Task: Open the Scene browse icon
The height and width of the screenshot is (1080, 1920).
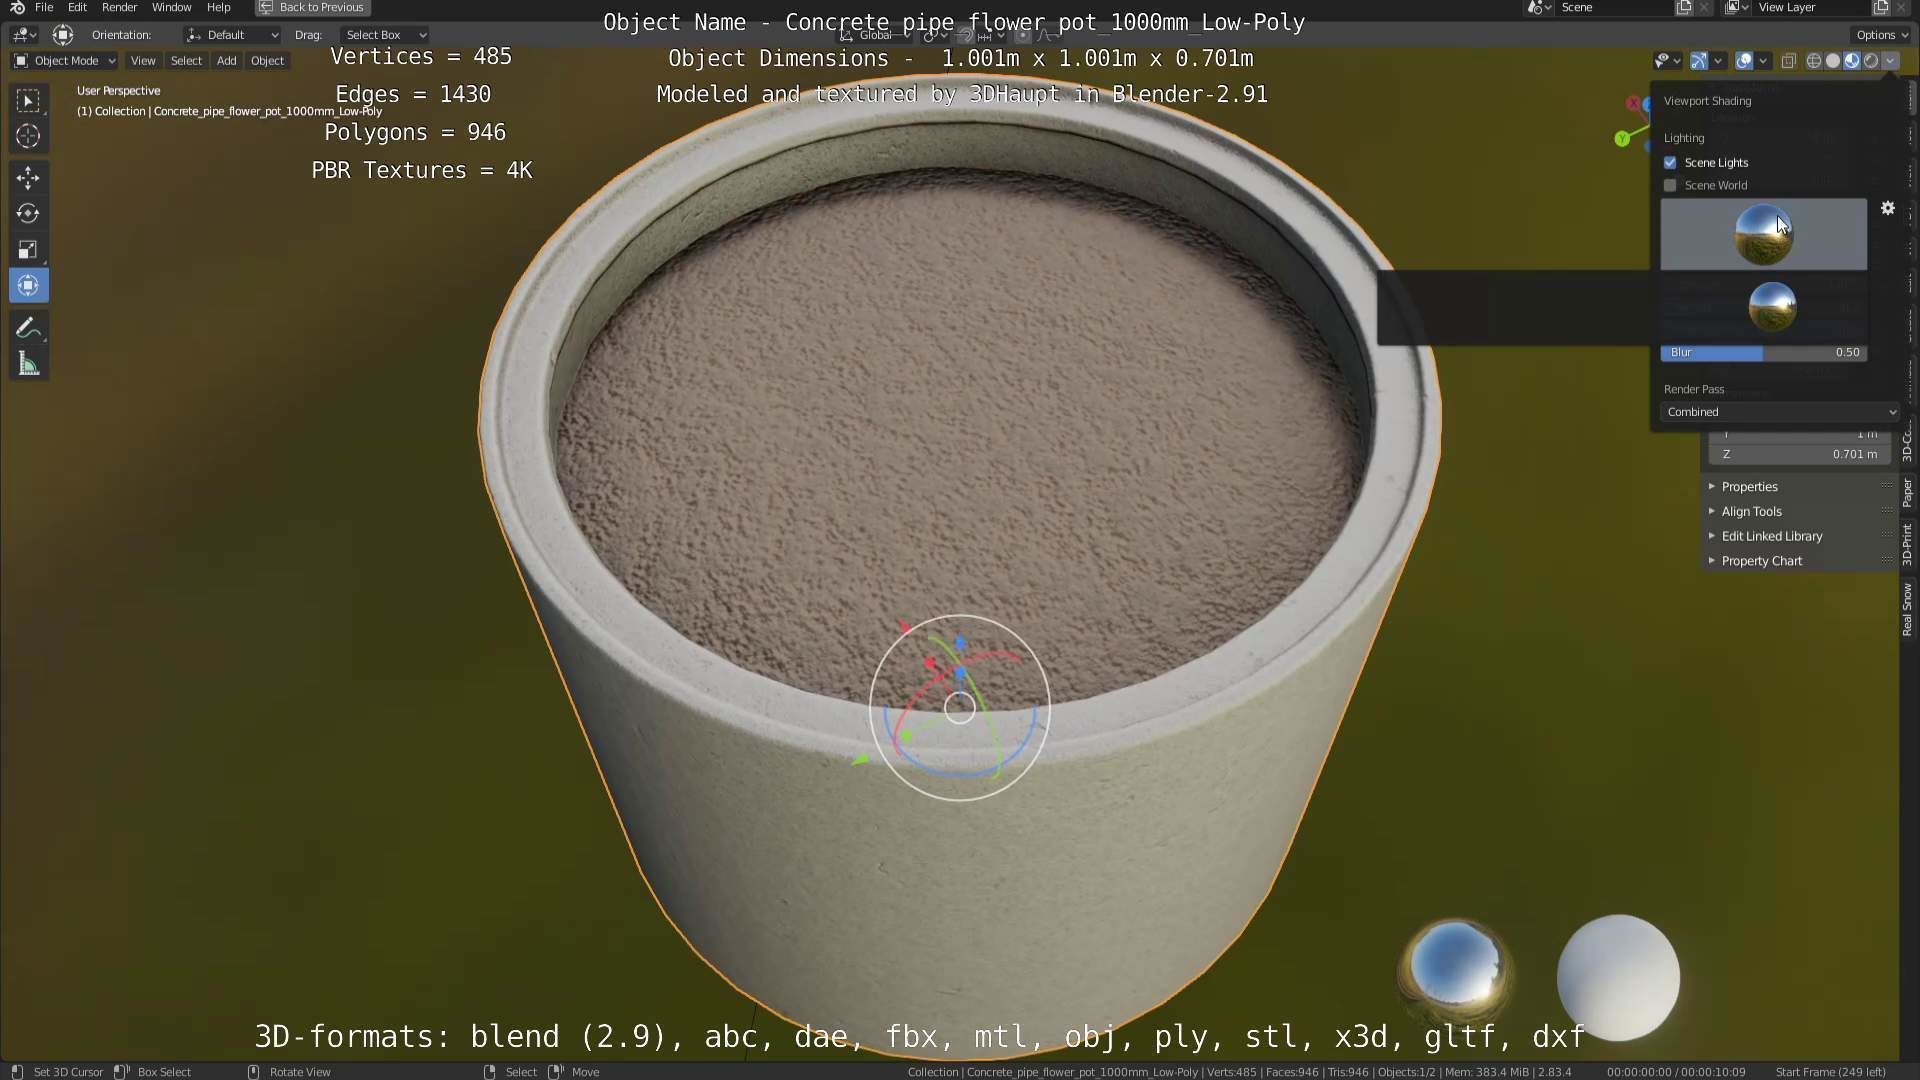Action: [x=1538, y=7]
